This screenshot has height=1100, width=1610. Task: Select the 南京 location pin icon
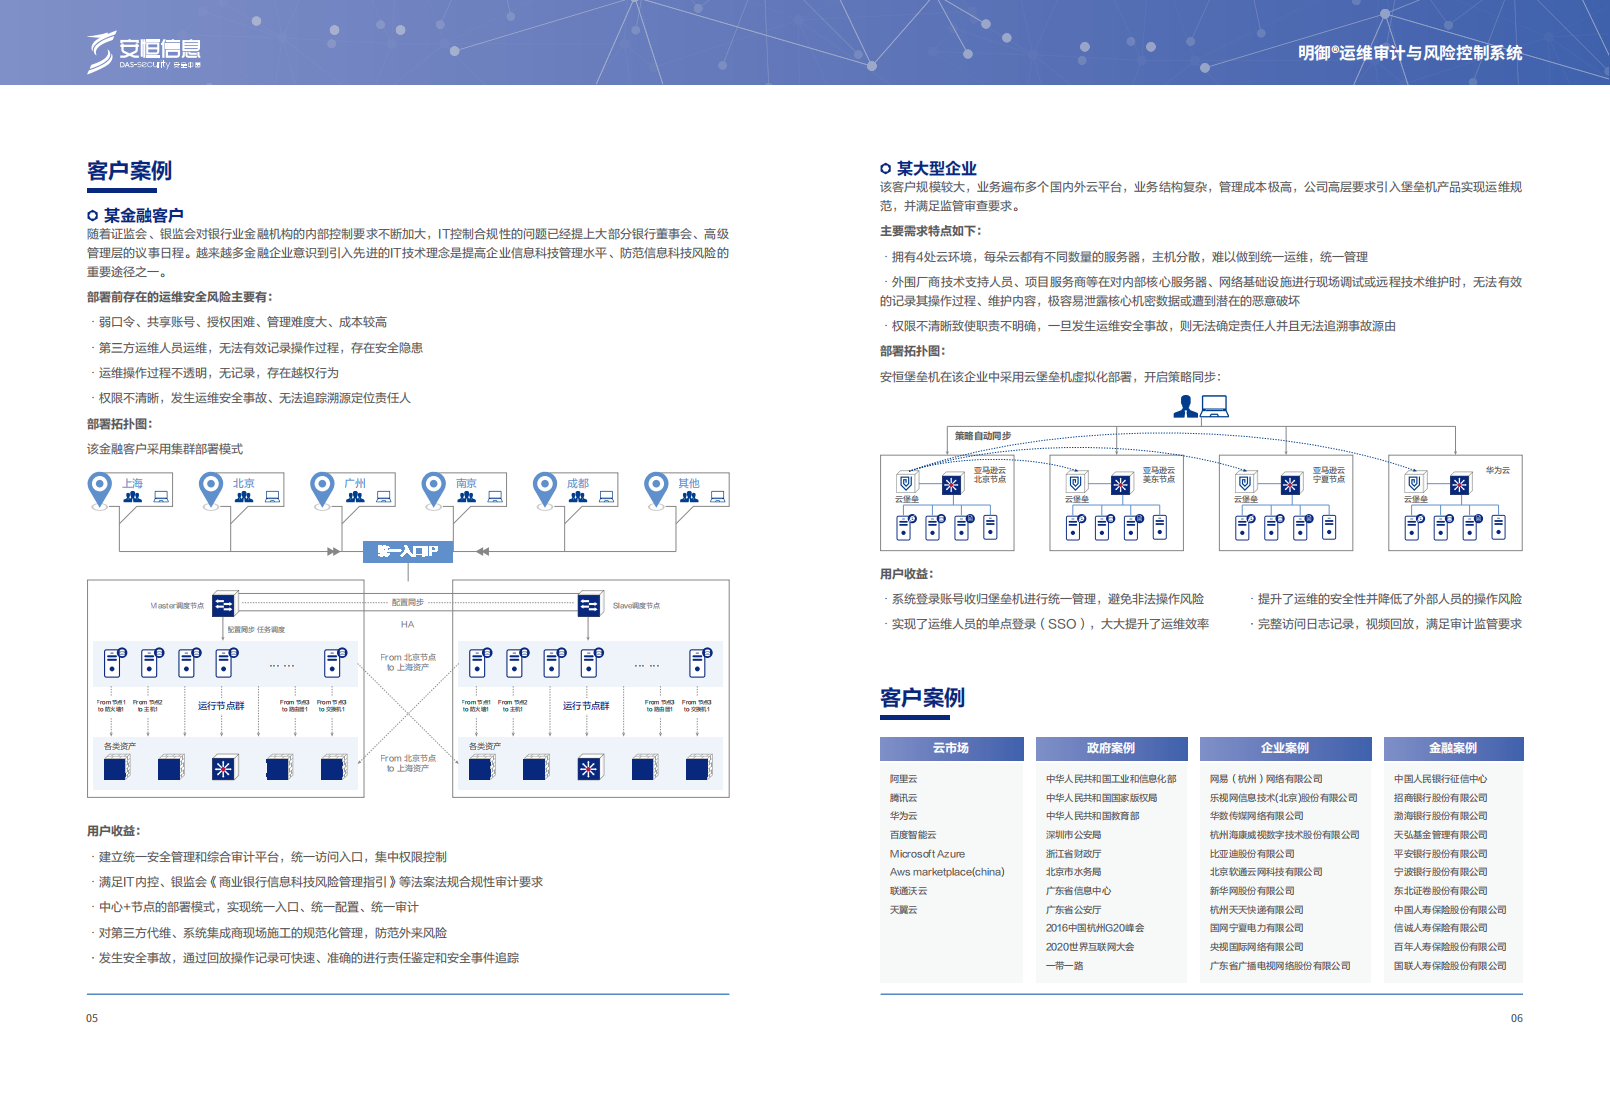point(433,490)
